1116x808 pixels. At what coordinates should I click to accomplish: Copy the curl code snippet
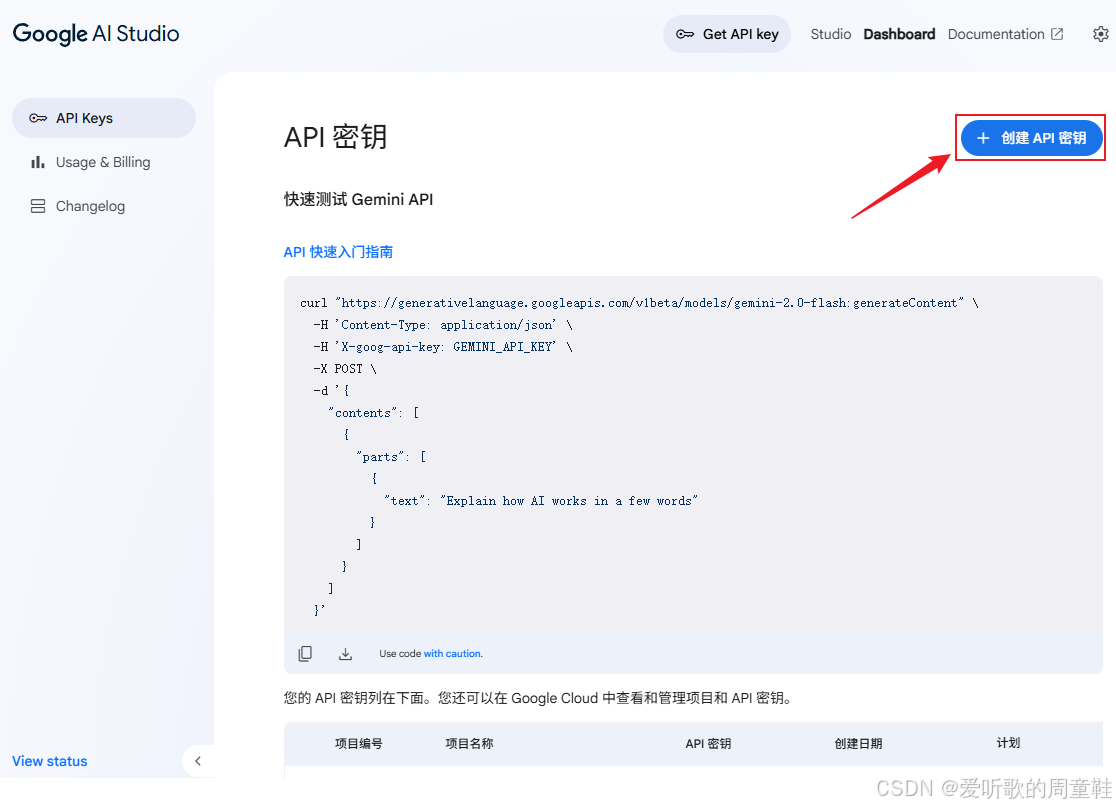coord(305,653)
